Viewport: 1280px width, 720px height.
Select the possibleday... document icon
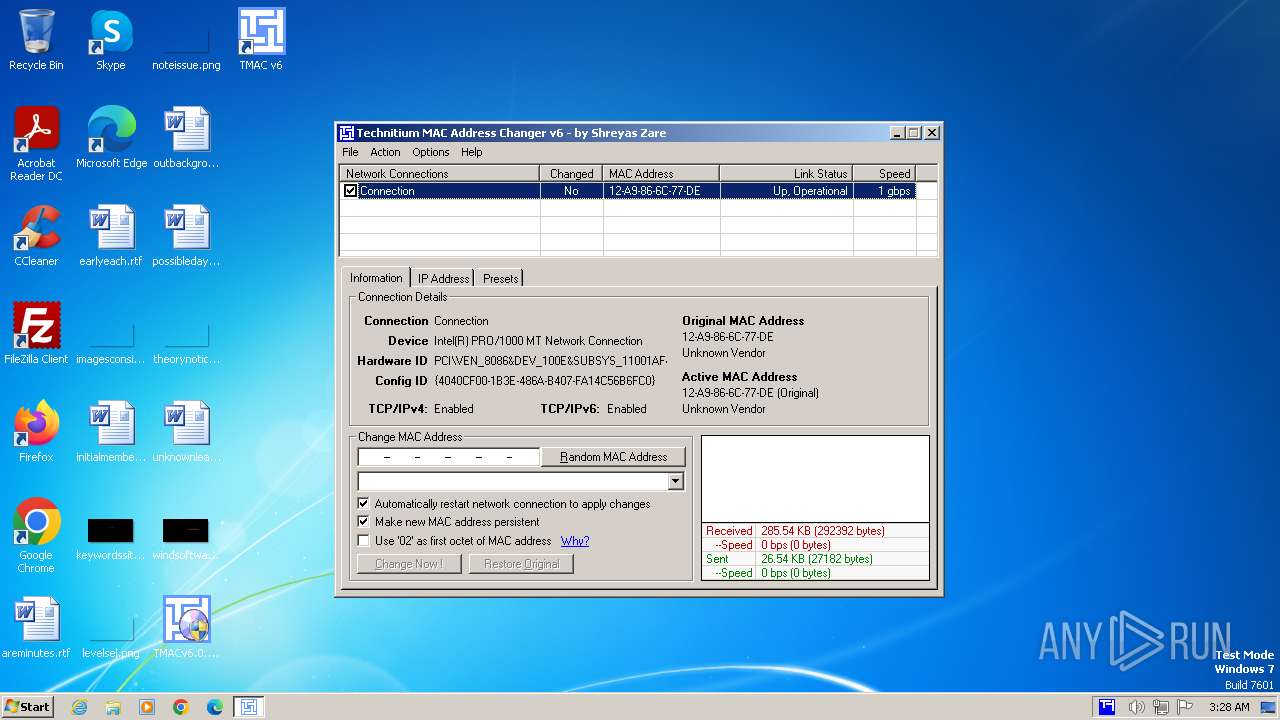tap(186, 236)
